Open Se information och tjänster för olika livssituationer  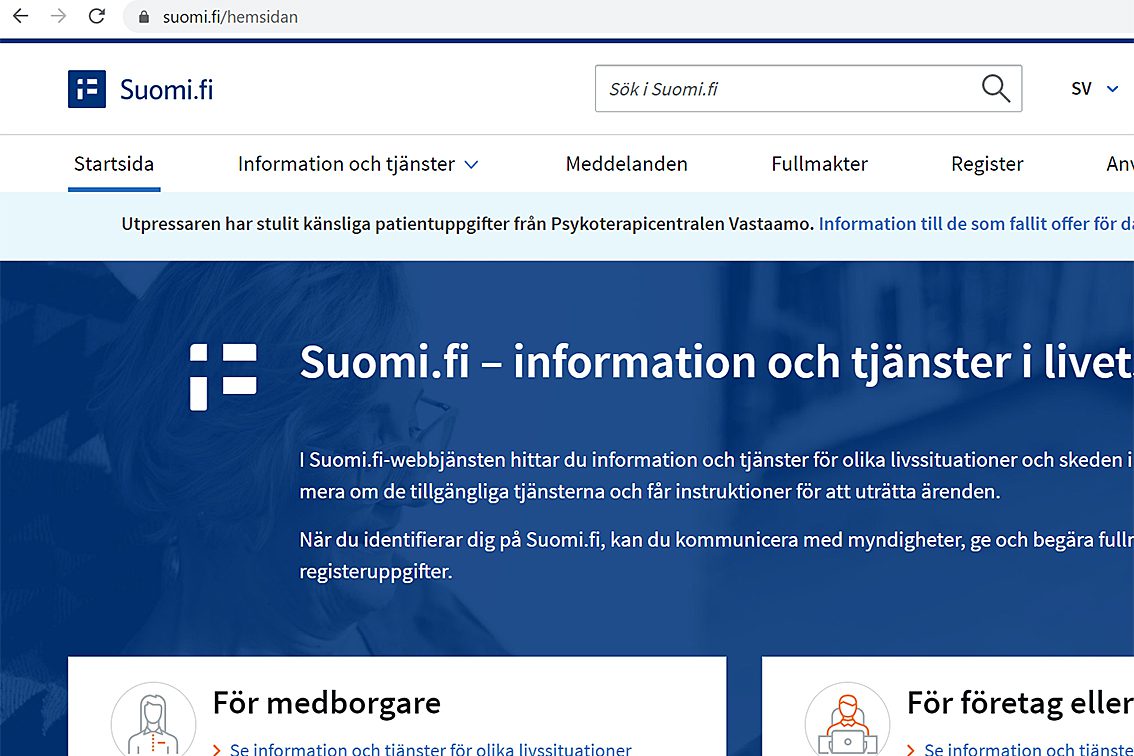(x=430, y=749)
